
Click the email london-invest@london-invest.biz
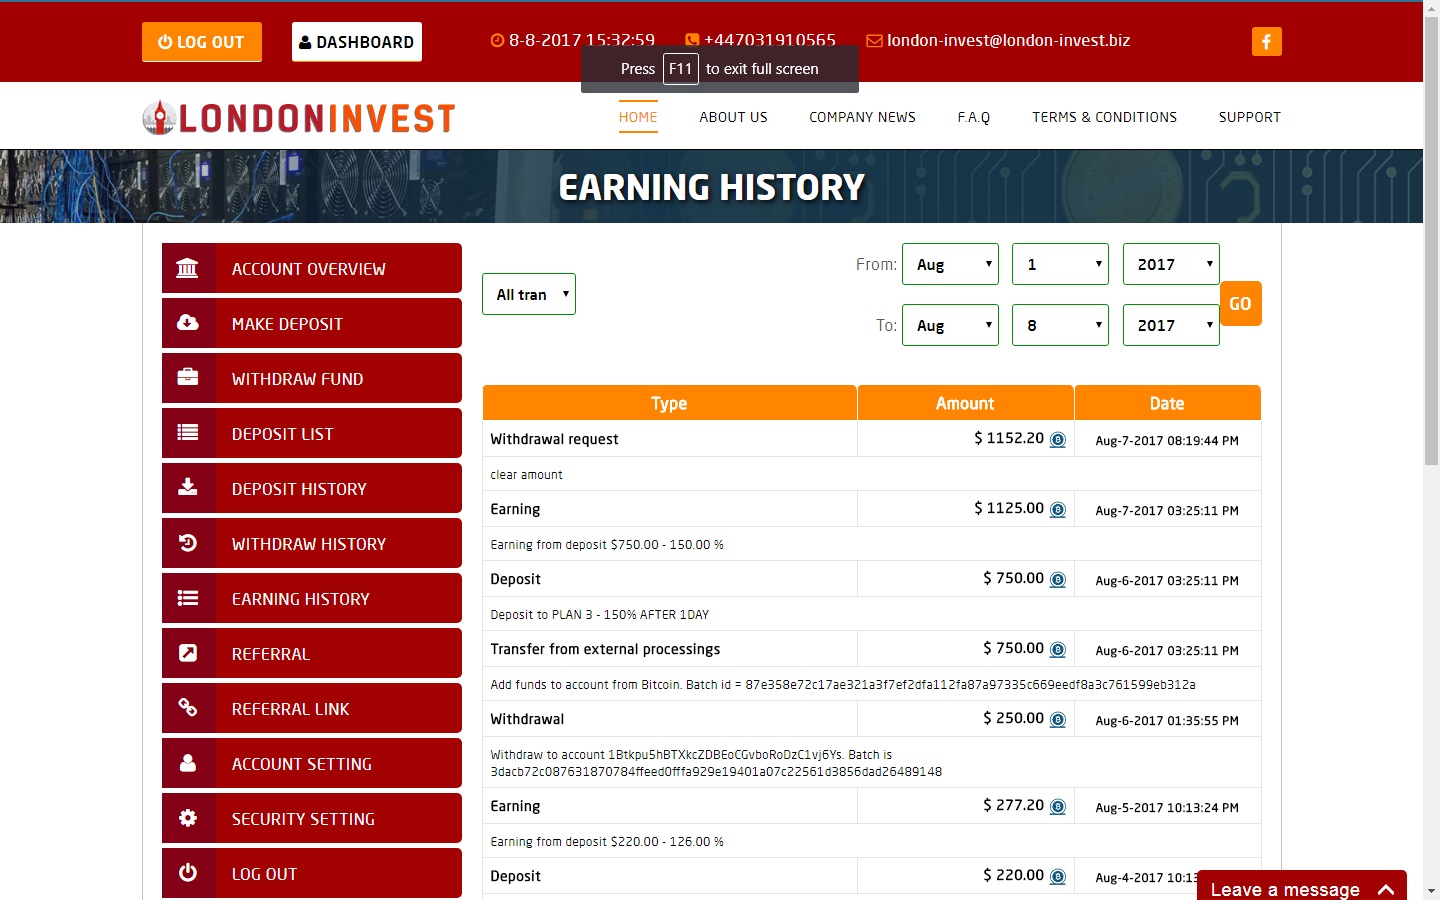tap(1008, 41)
